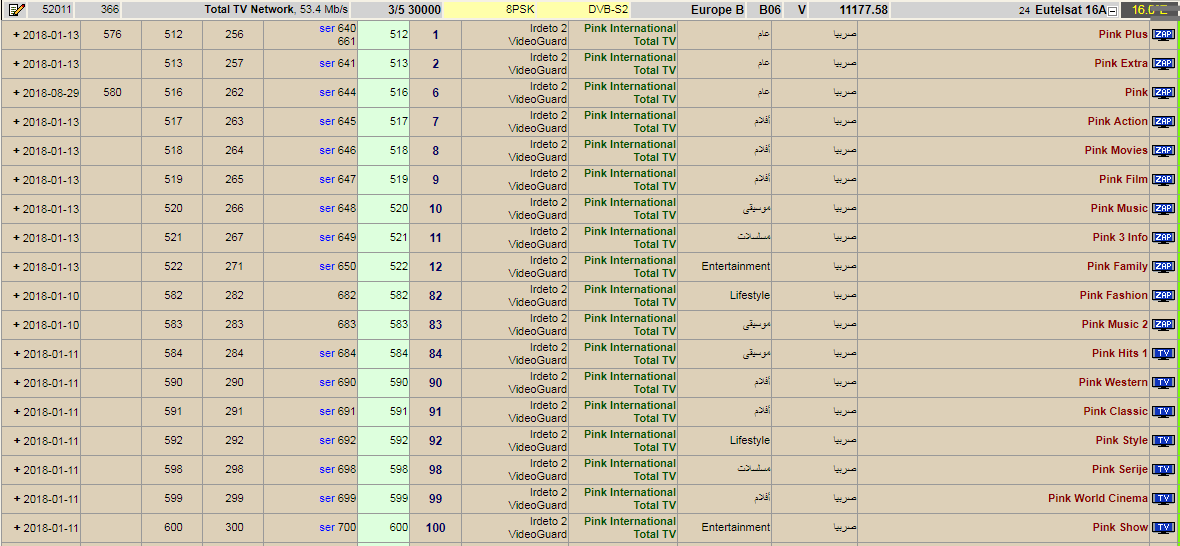1180x546 pixels.
Task: Open the ZAP icon next to Pink Action
Action: pyautogui.click(x=1163, y=122)
